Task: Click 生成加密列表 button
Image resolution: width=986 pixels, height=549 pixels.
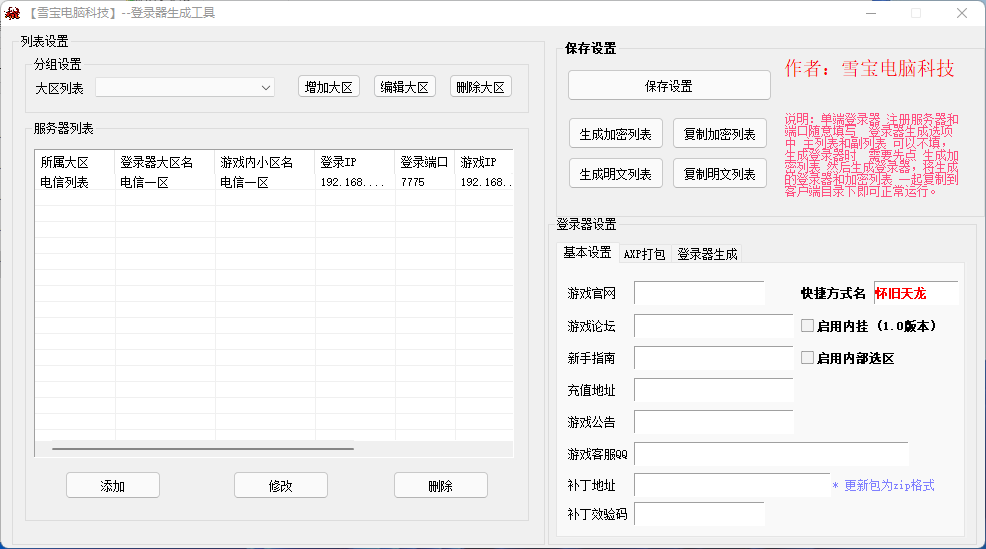Action: point(616,134)
